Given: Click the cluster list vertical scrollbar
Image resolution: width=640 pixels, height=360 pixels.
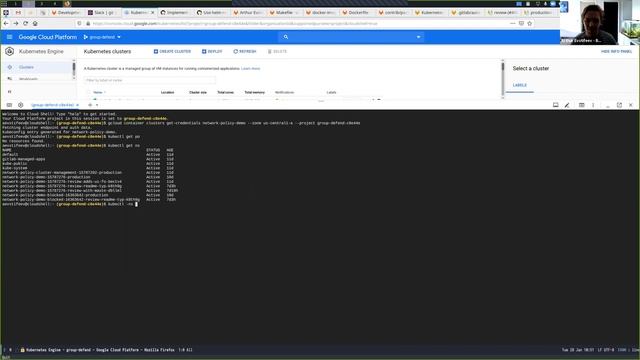Looking at the screenshot, I should click(502, 80).
